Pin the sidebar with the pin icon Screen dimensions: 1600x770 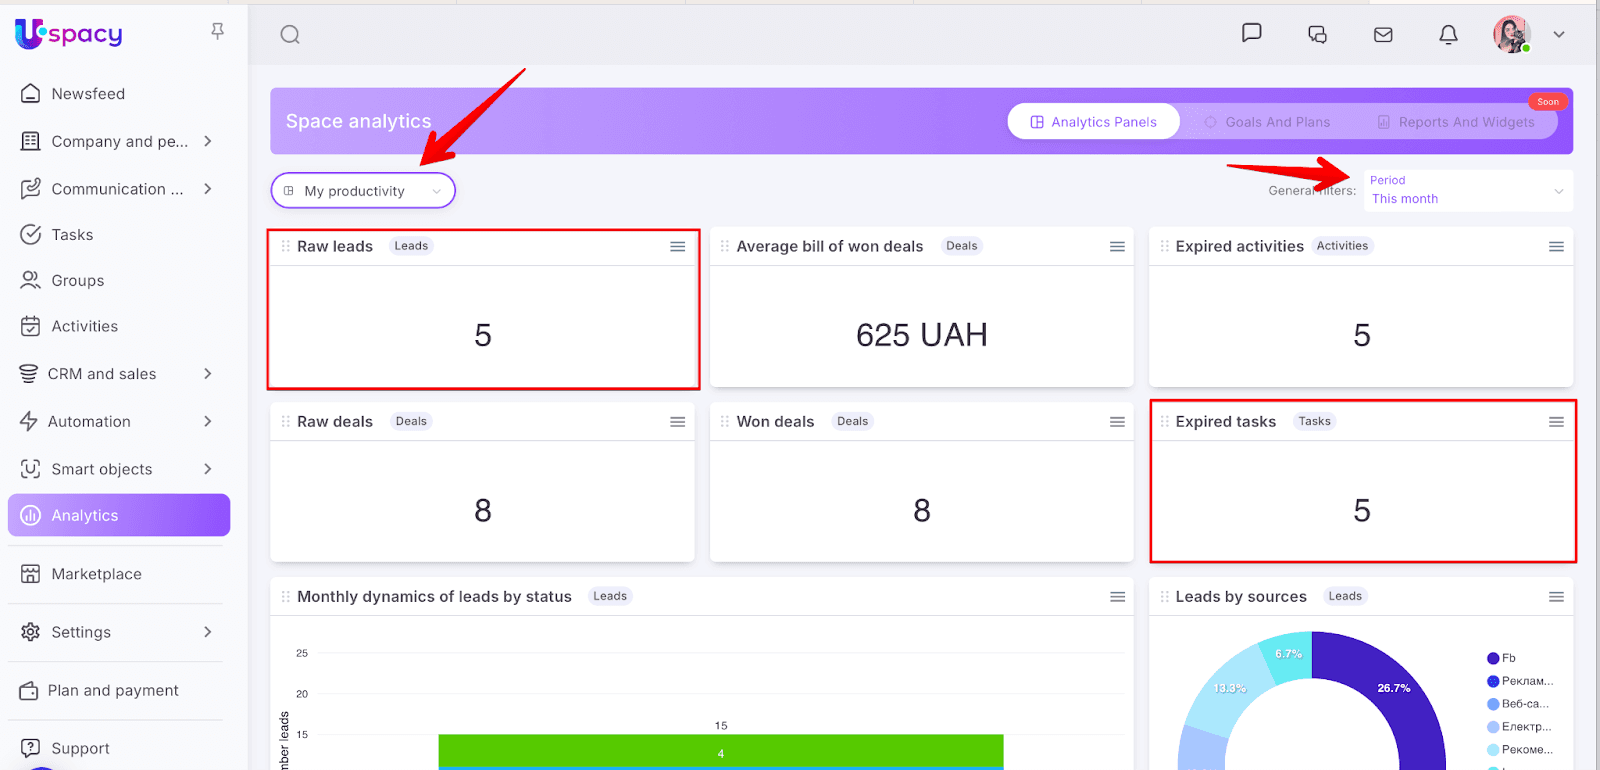coord(217,32)
